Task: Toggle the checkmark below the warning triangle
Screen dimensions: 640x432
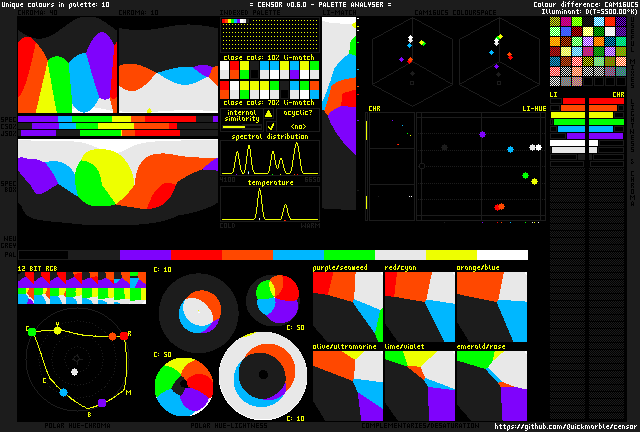Action: [x=269, y=127]
